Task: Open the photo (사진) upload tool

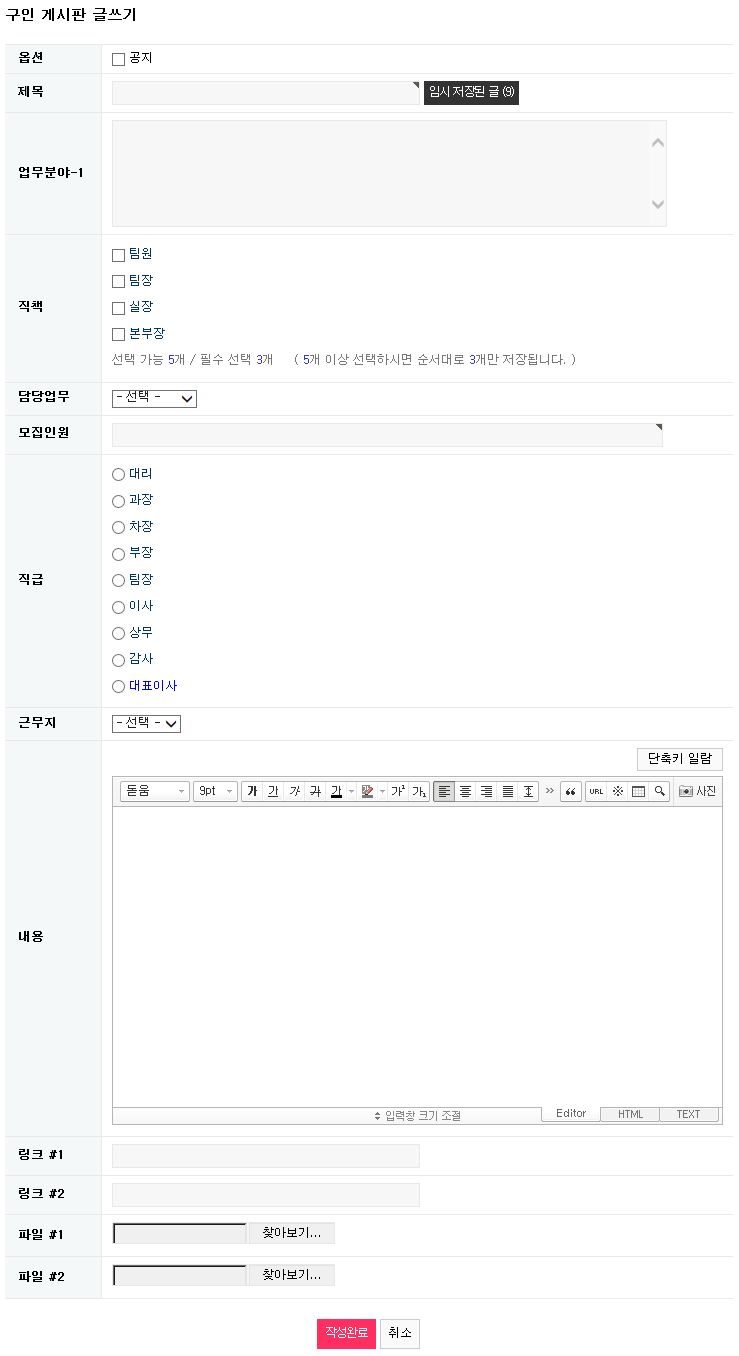Action: [x=698, y=791]
